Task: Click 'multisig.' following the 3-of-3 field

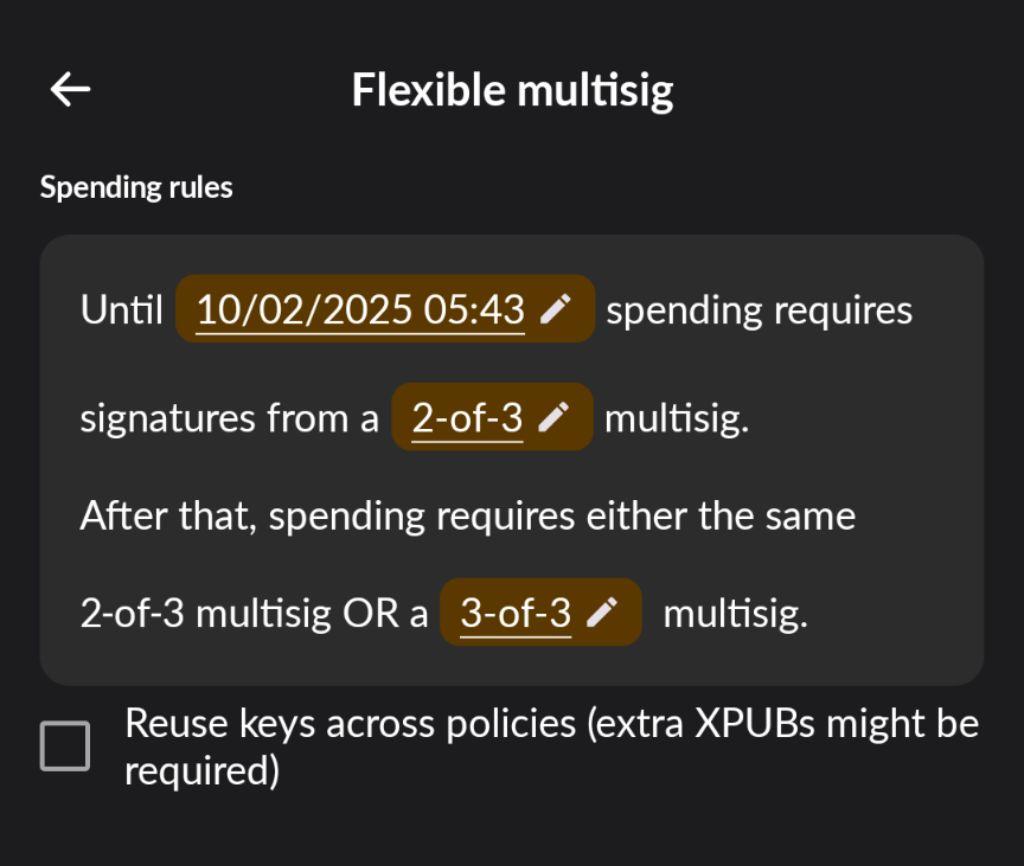Action: [x=735, y=614]
